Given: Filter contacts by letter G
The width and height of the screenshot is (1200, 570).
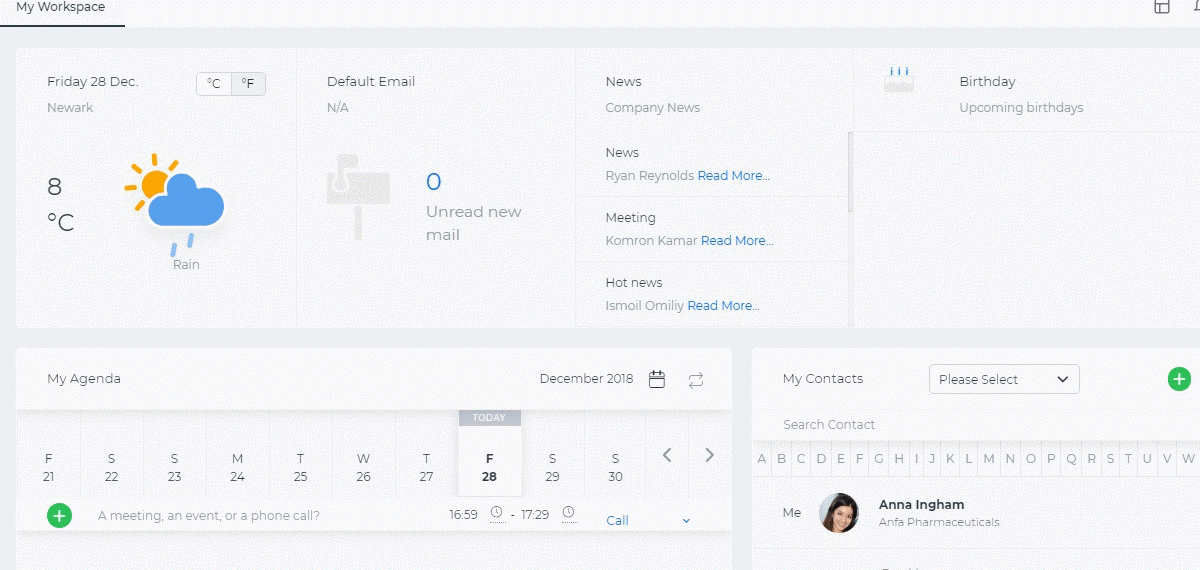Looking at the screenshot, I should point(879,459).
